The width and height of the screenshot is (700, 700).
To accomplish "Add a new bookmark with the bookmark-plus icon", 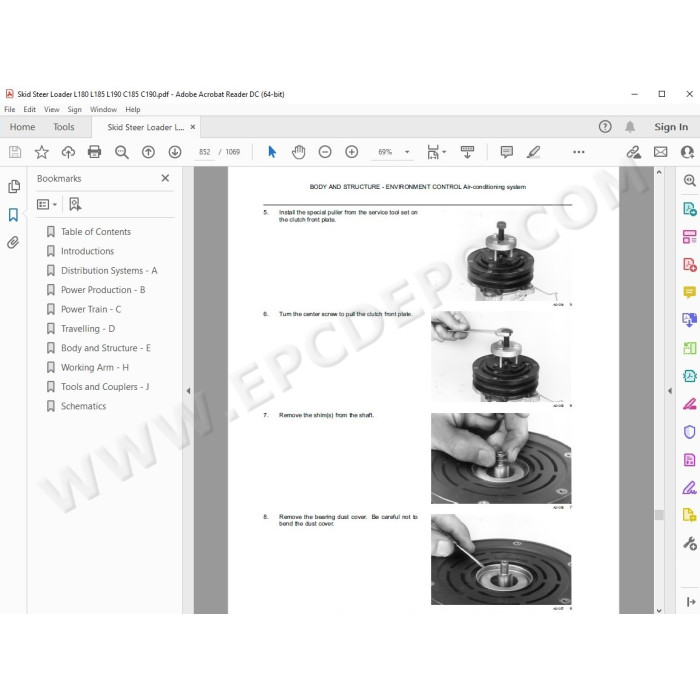I will [x=75, y=204].
